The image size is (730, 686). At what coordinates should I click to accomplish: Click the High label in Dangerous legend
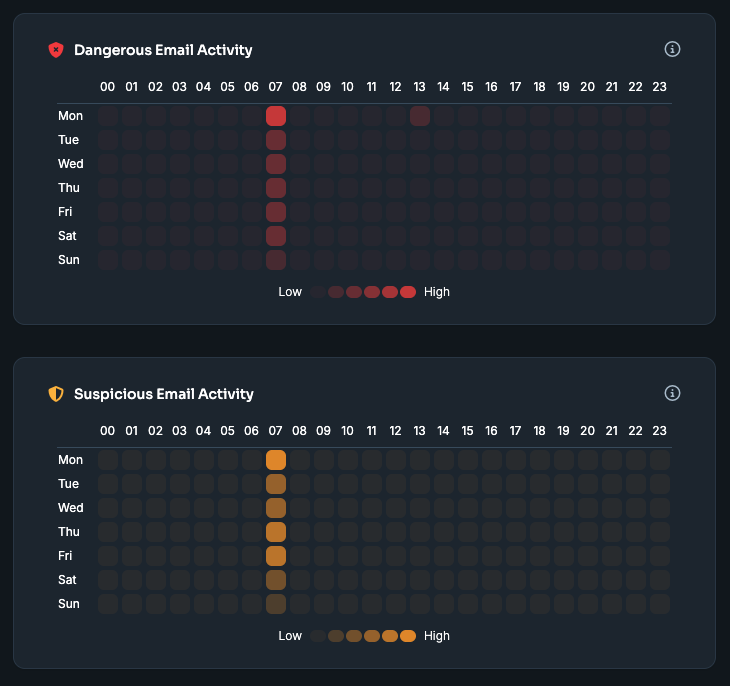pos(437,292)
